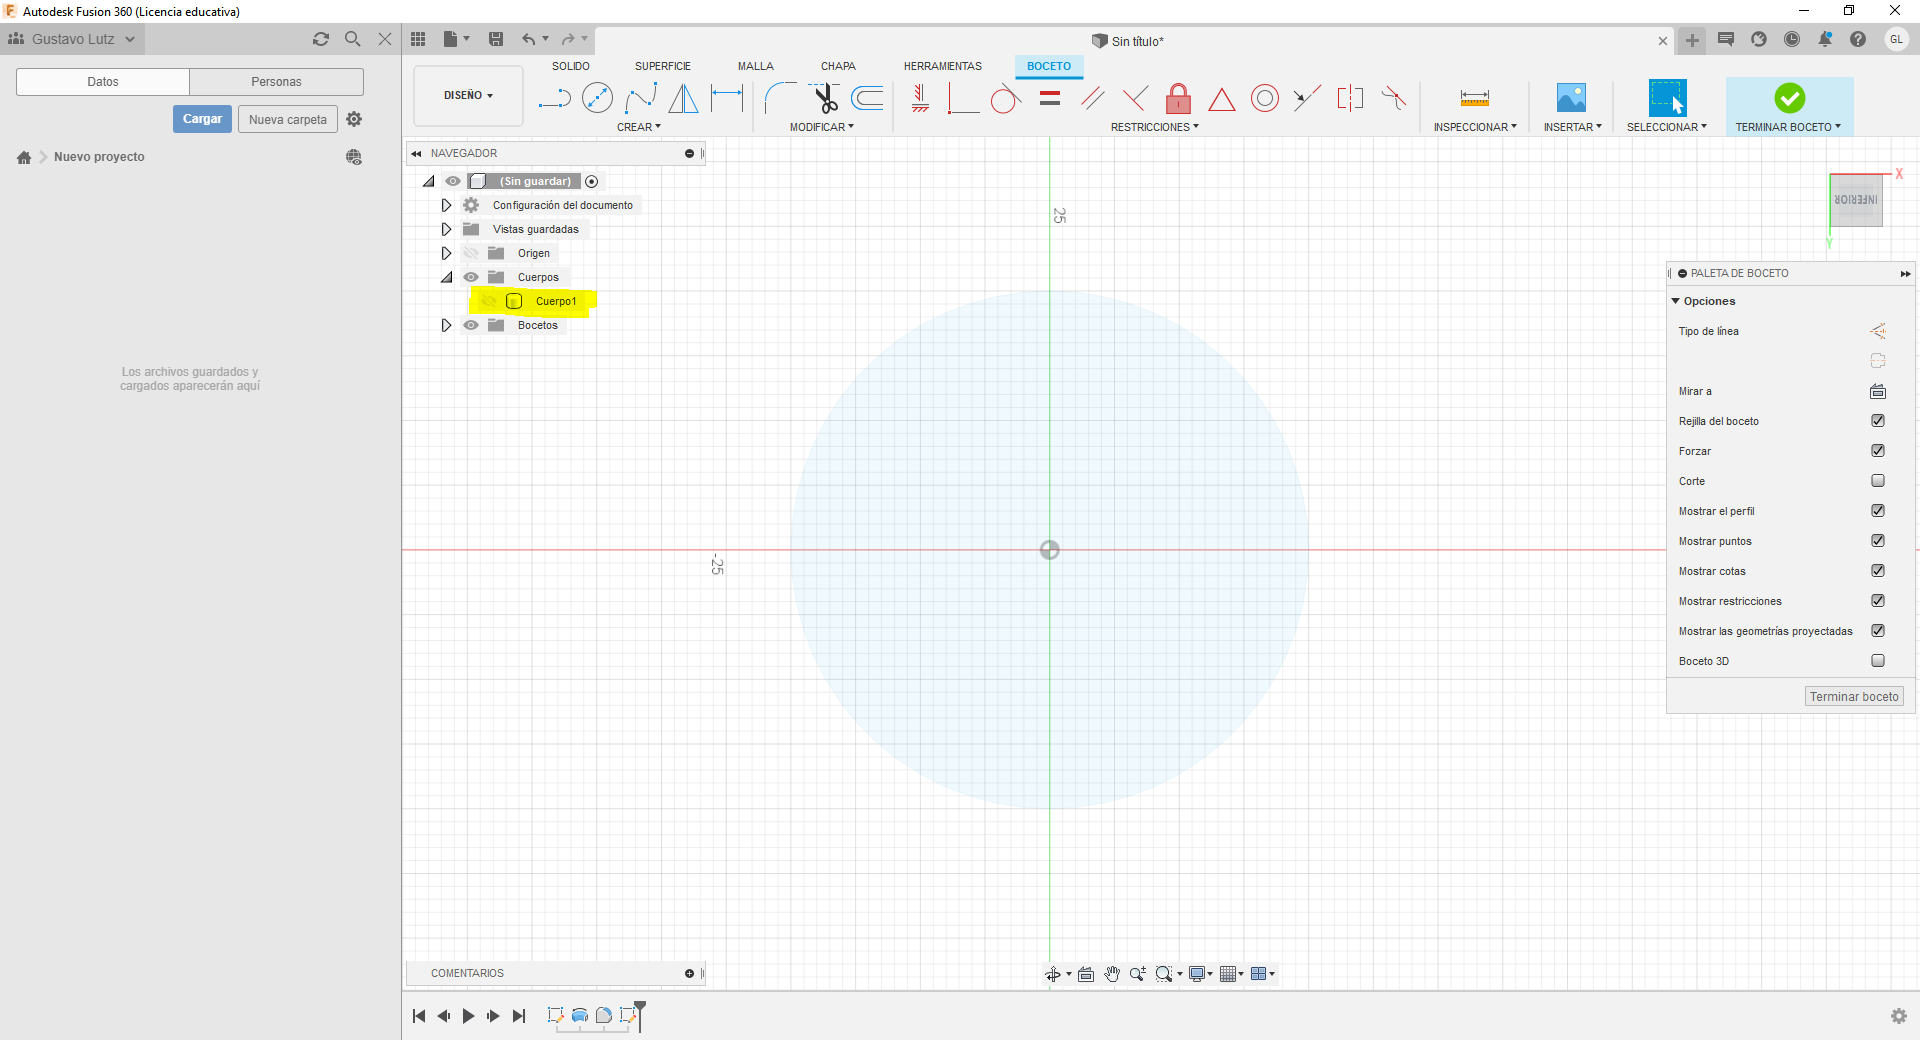The image size is (1920, 1040).
Task: Enable the Corte checkbox
Action: [1878, 481]
